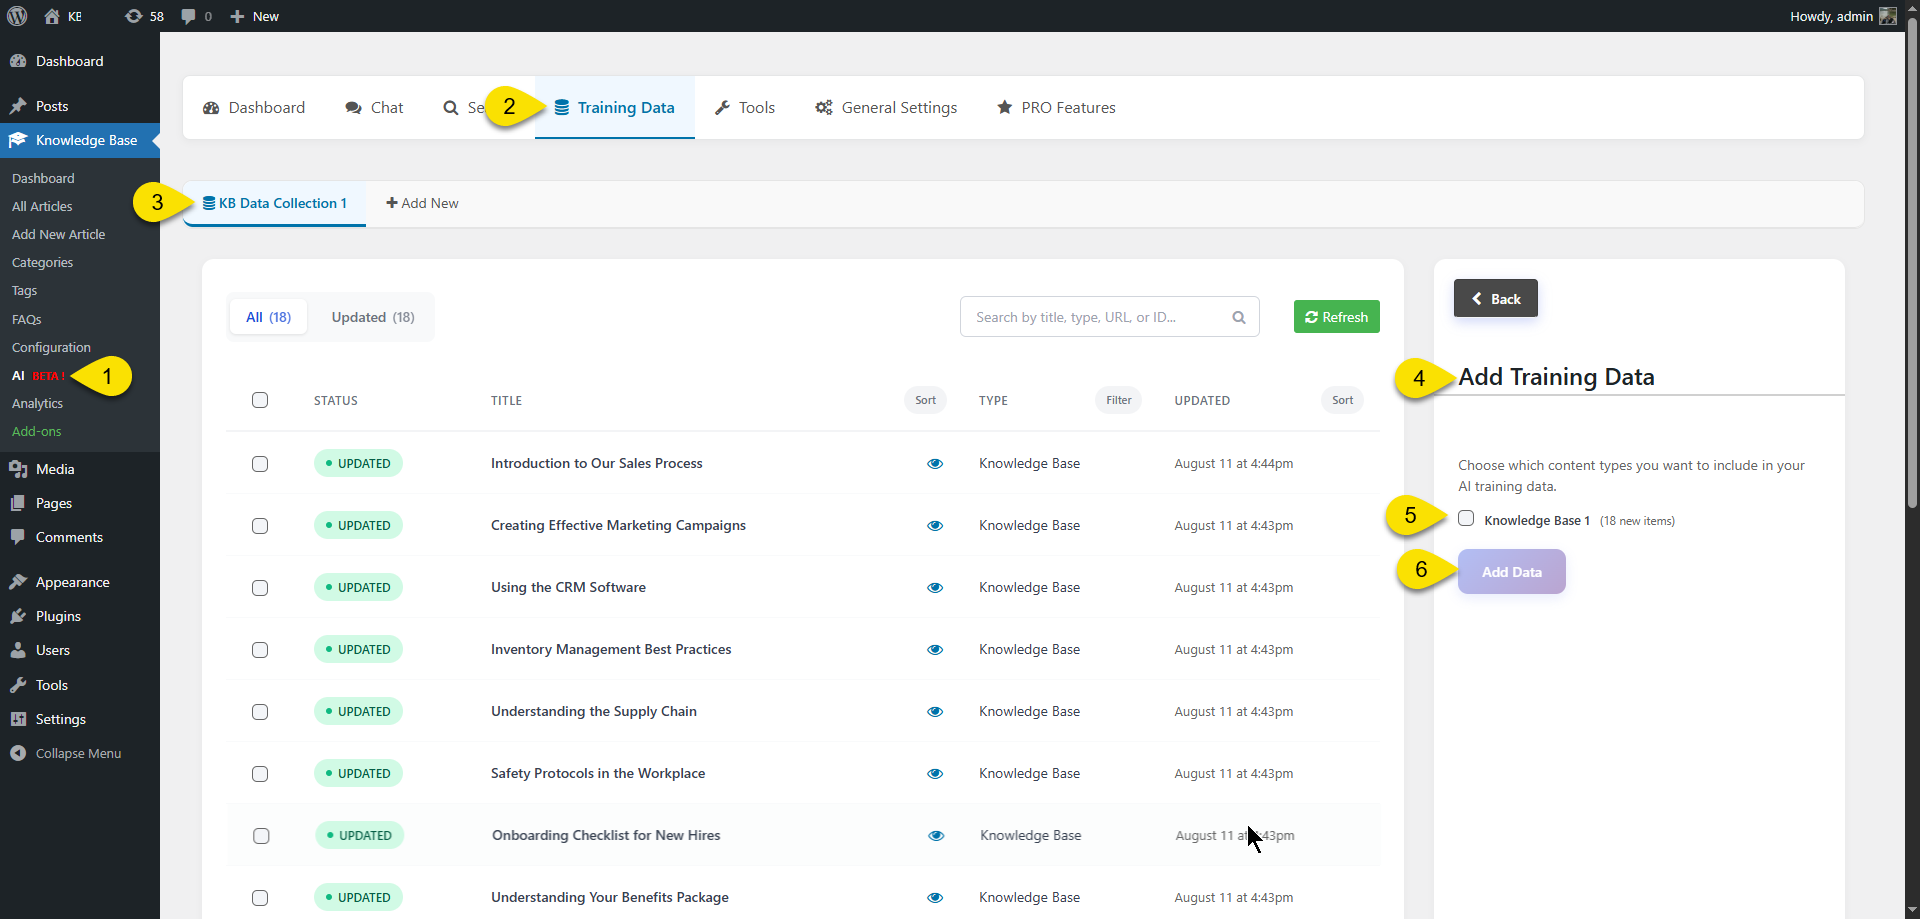Click the search magnifier icon in search field
The image size is (1920, 919).
[1239, 317]
